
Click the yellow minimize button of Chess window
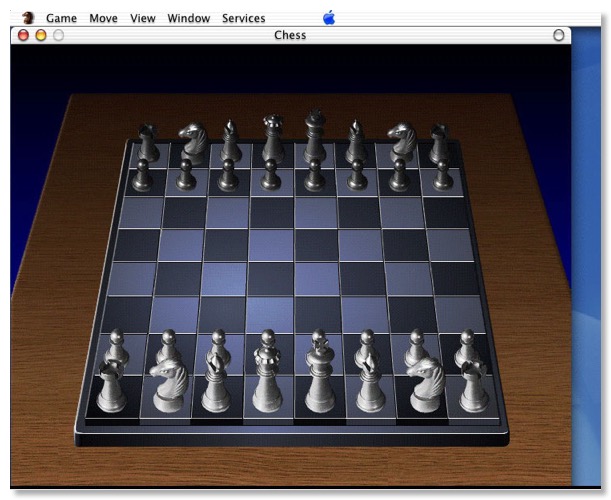click(x=41, y=35)
